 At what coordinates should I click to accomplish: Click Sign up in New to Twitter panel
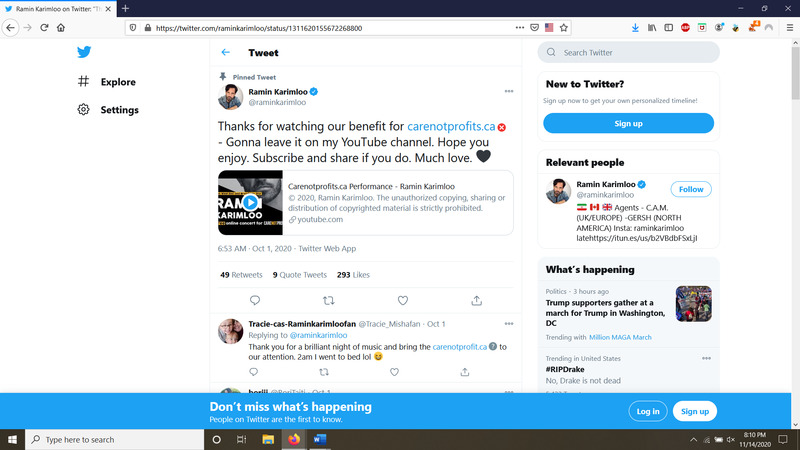pyautogui.click(x=628, y=123)
